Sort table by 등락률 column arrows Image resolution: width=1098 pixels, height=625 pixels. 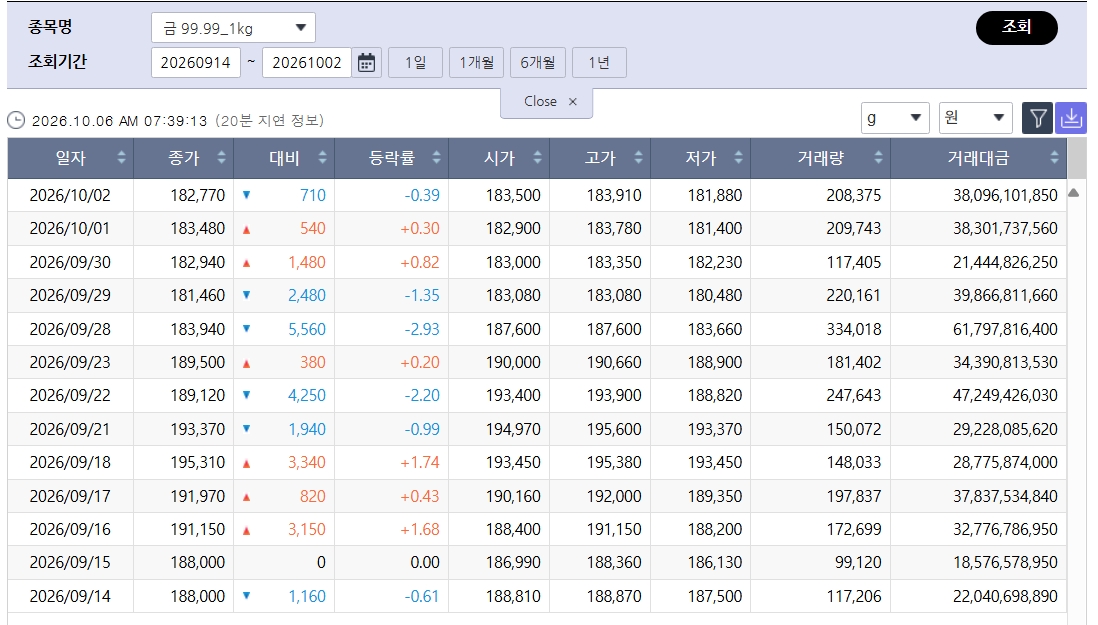tap(436, 157)
